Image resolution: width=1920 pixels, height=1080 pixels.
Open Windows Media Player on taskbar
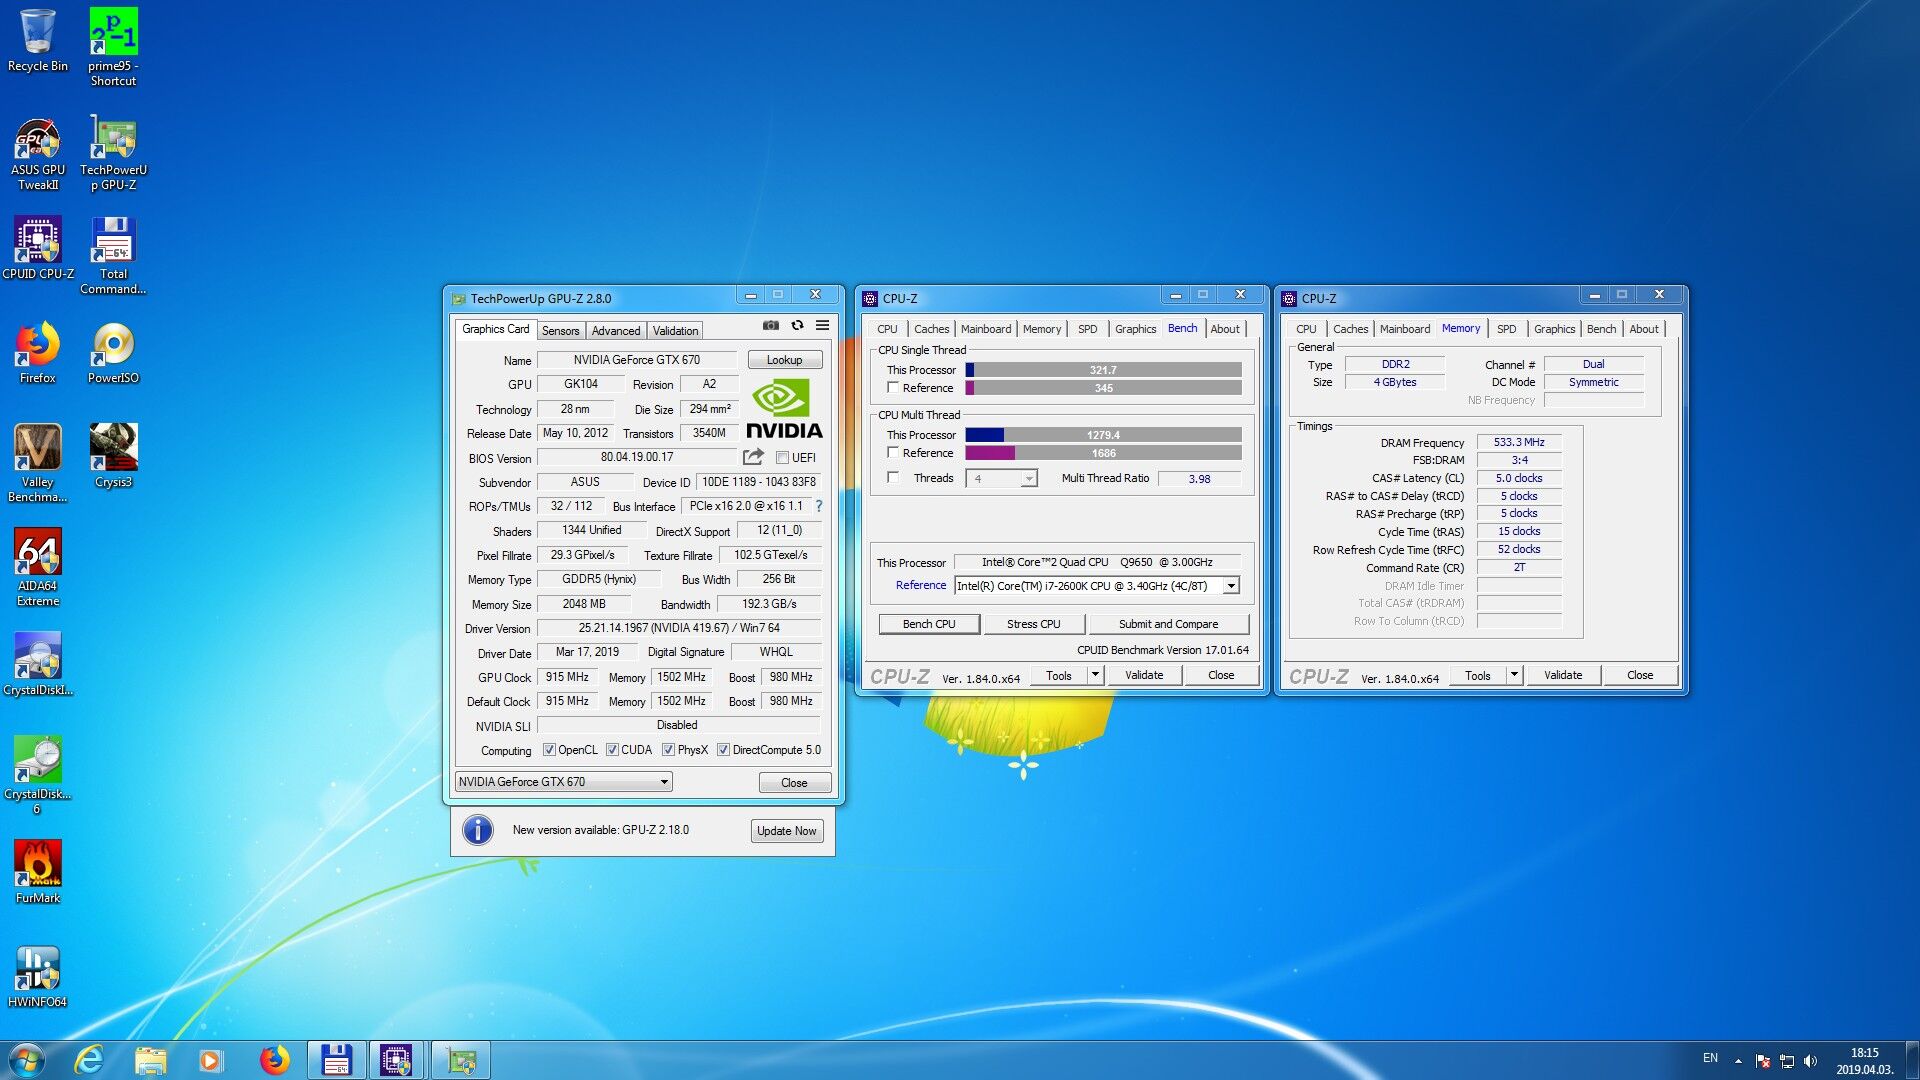(x=211, y=1060)
